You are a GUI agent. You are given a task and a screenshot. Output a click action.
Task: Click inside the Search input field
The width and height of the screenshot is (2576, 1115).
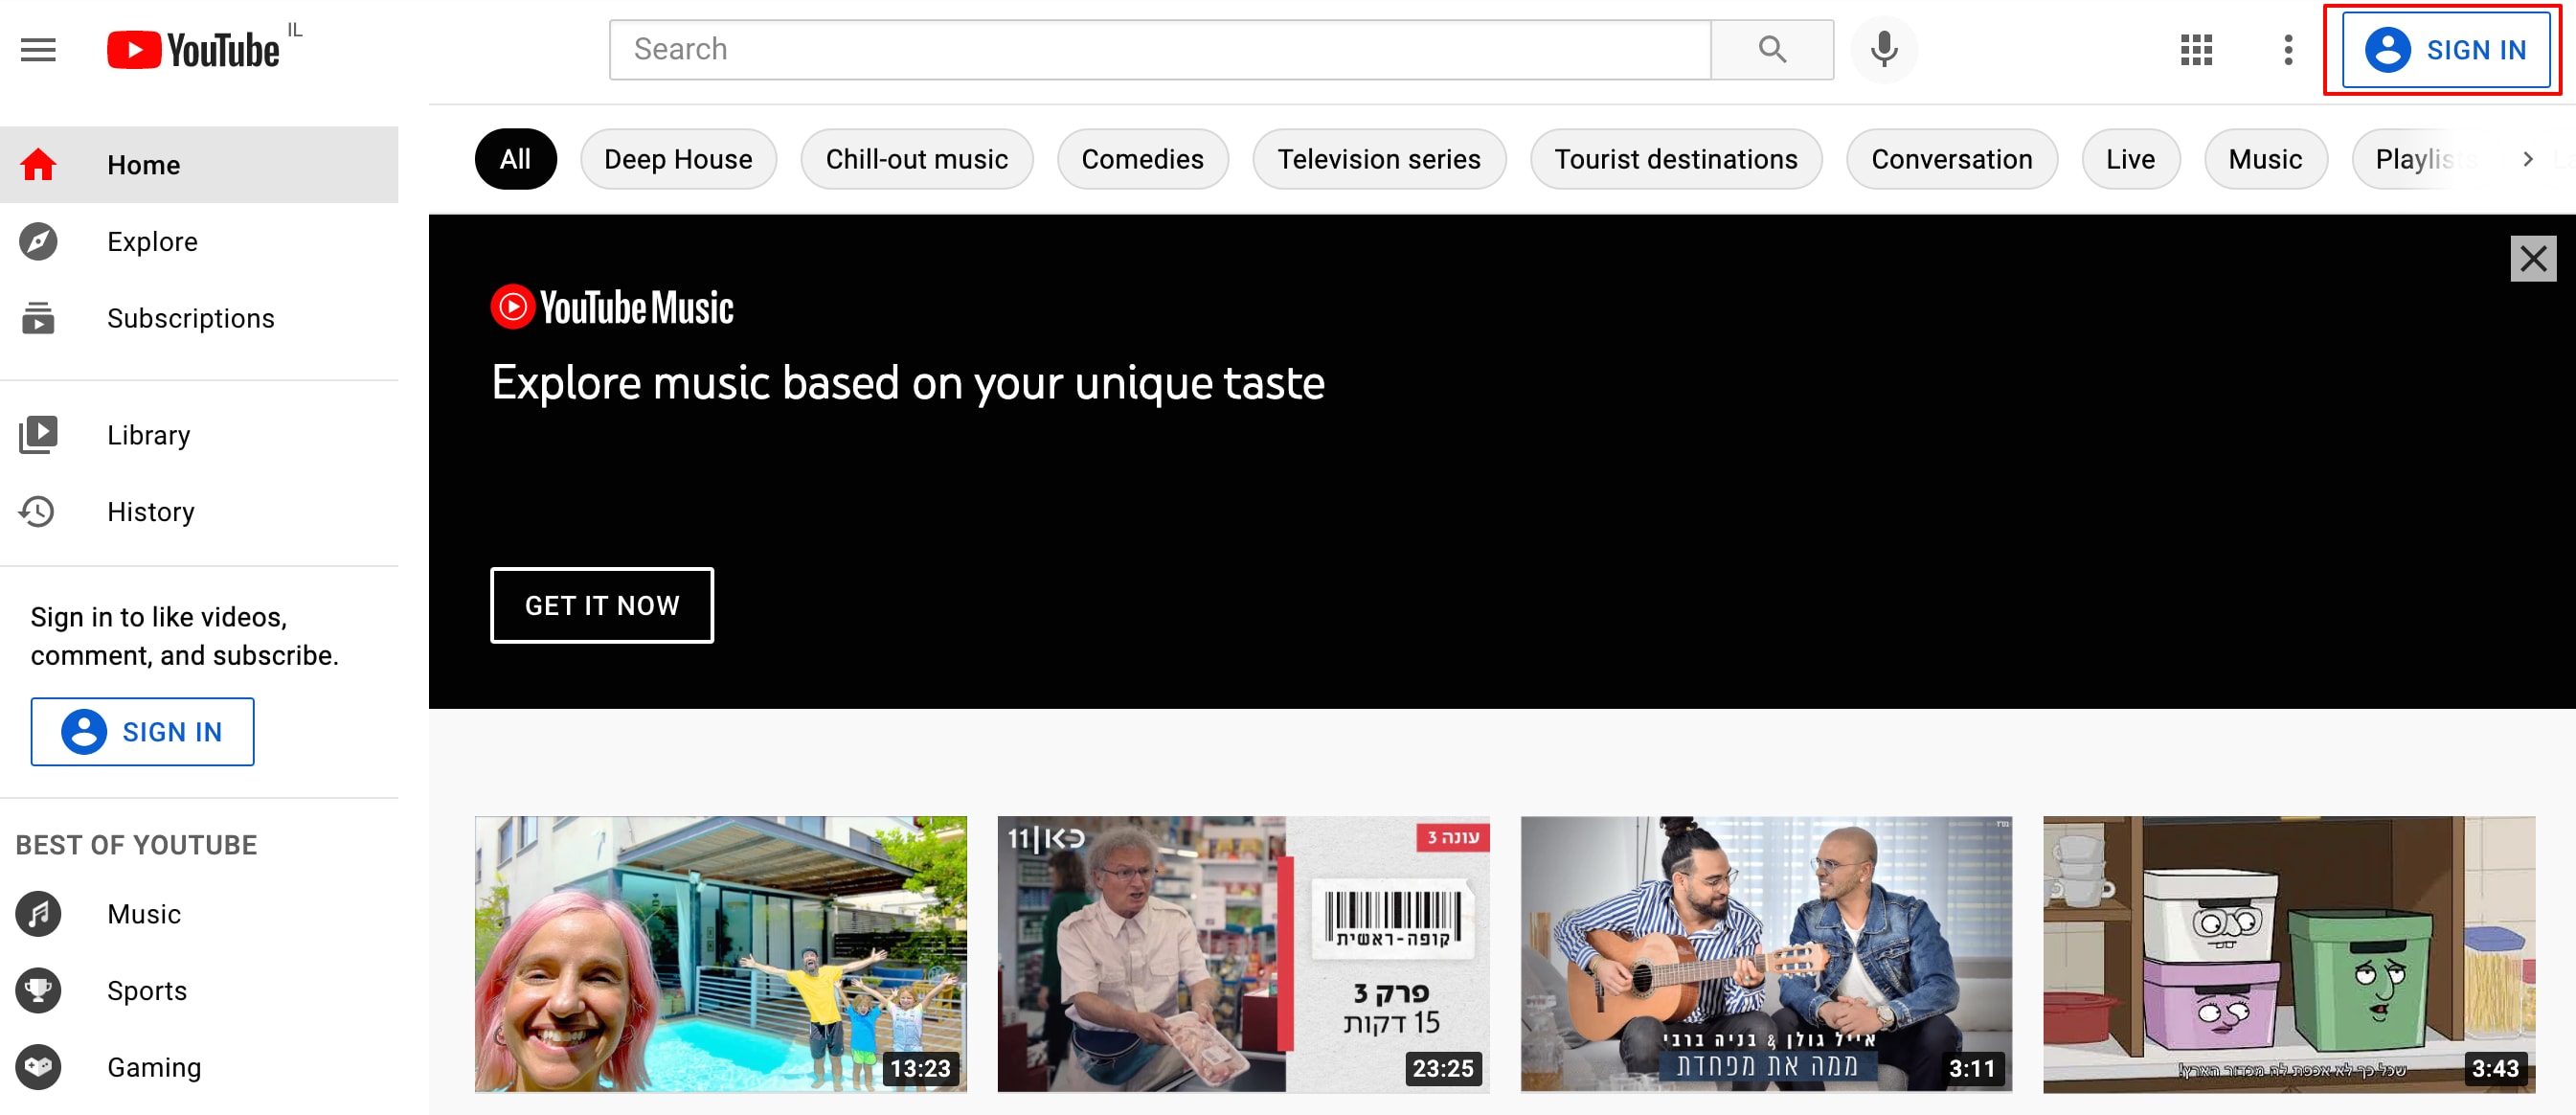point(1160,49)
